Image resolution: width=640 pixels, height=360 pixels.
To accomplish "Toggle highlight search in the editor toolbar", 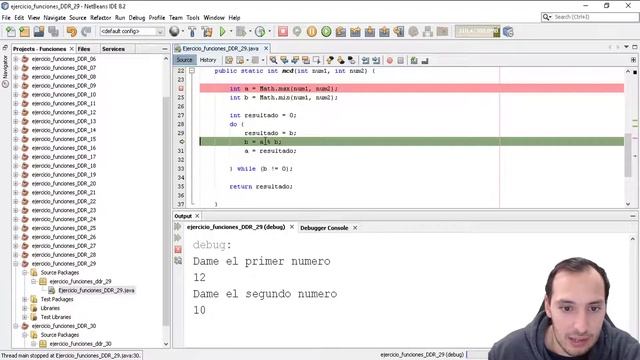I will click(x=306, y=60).
